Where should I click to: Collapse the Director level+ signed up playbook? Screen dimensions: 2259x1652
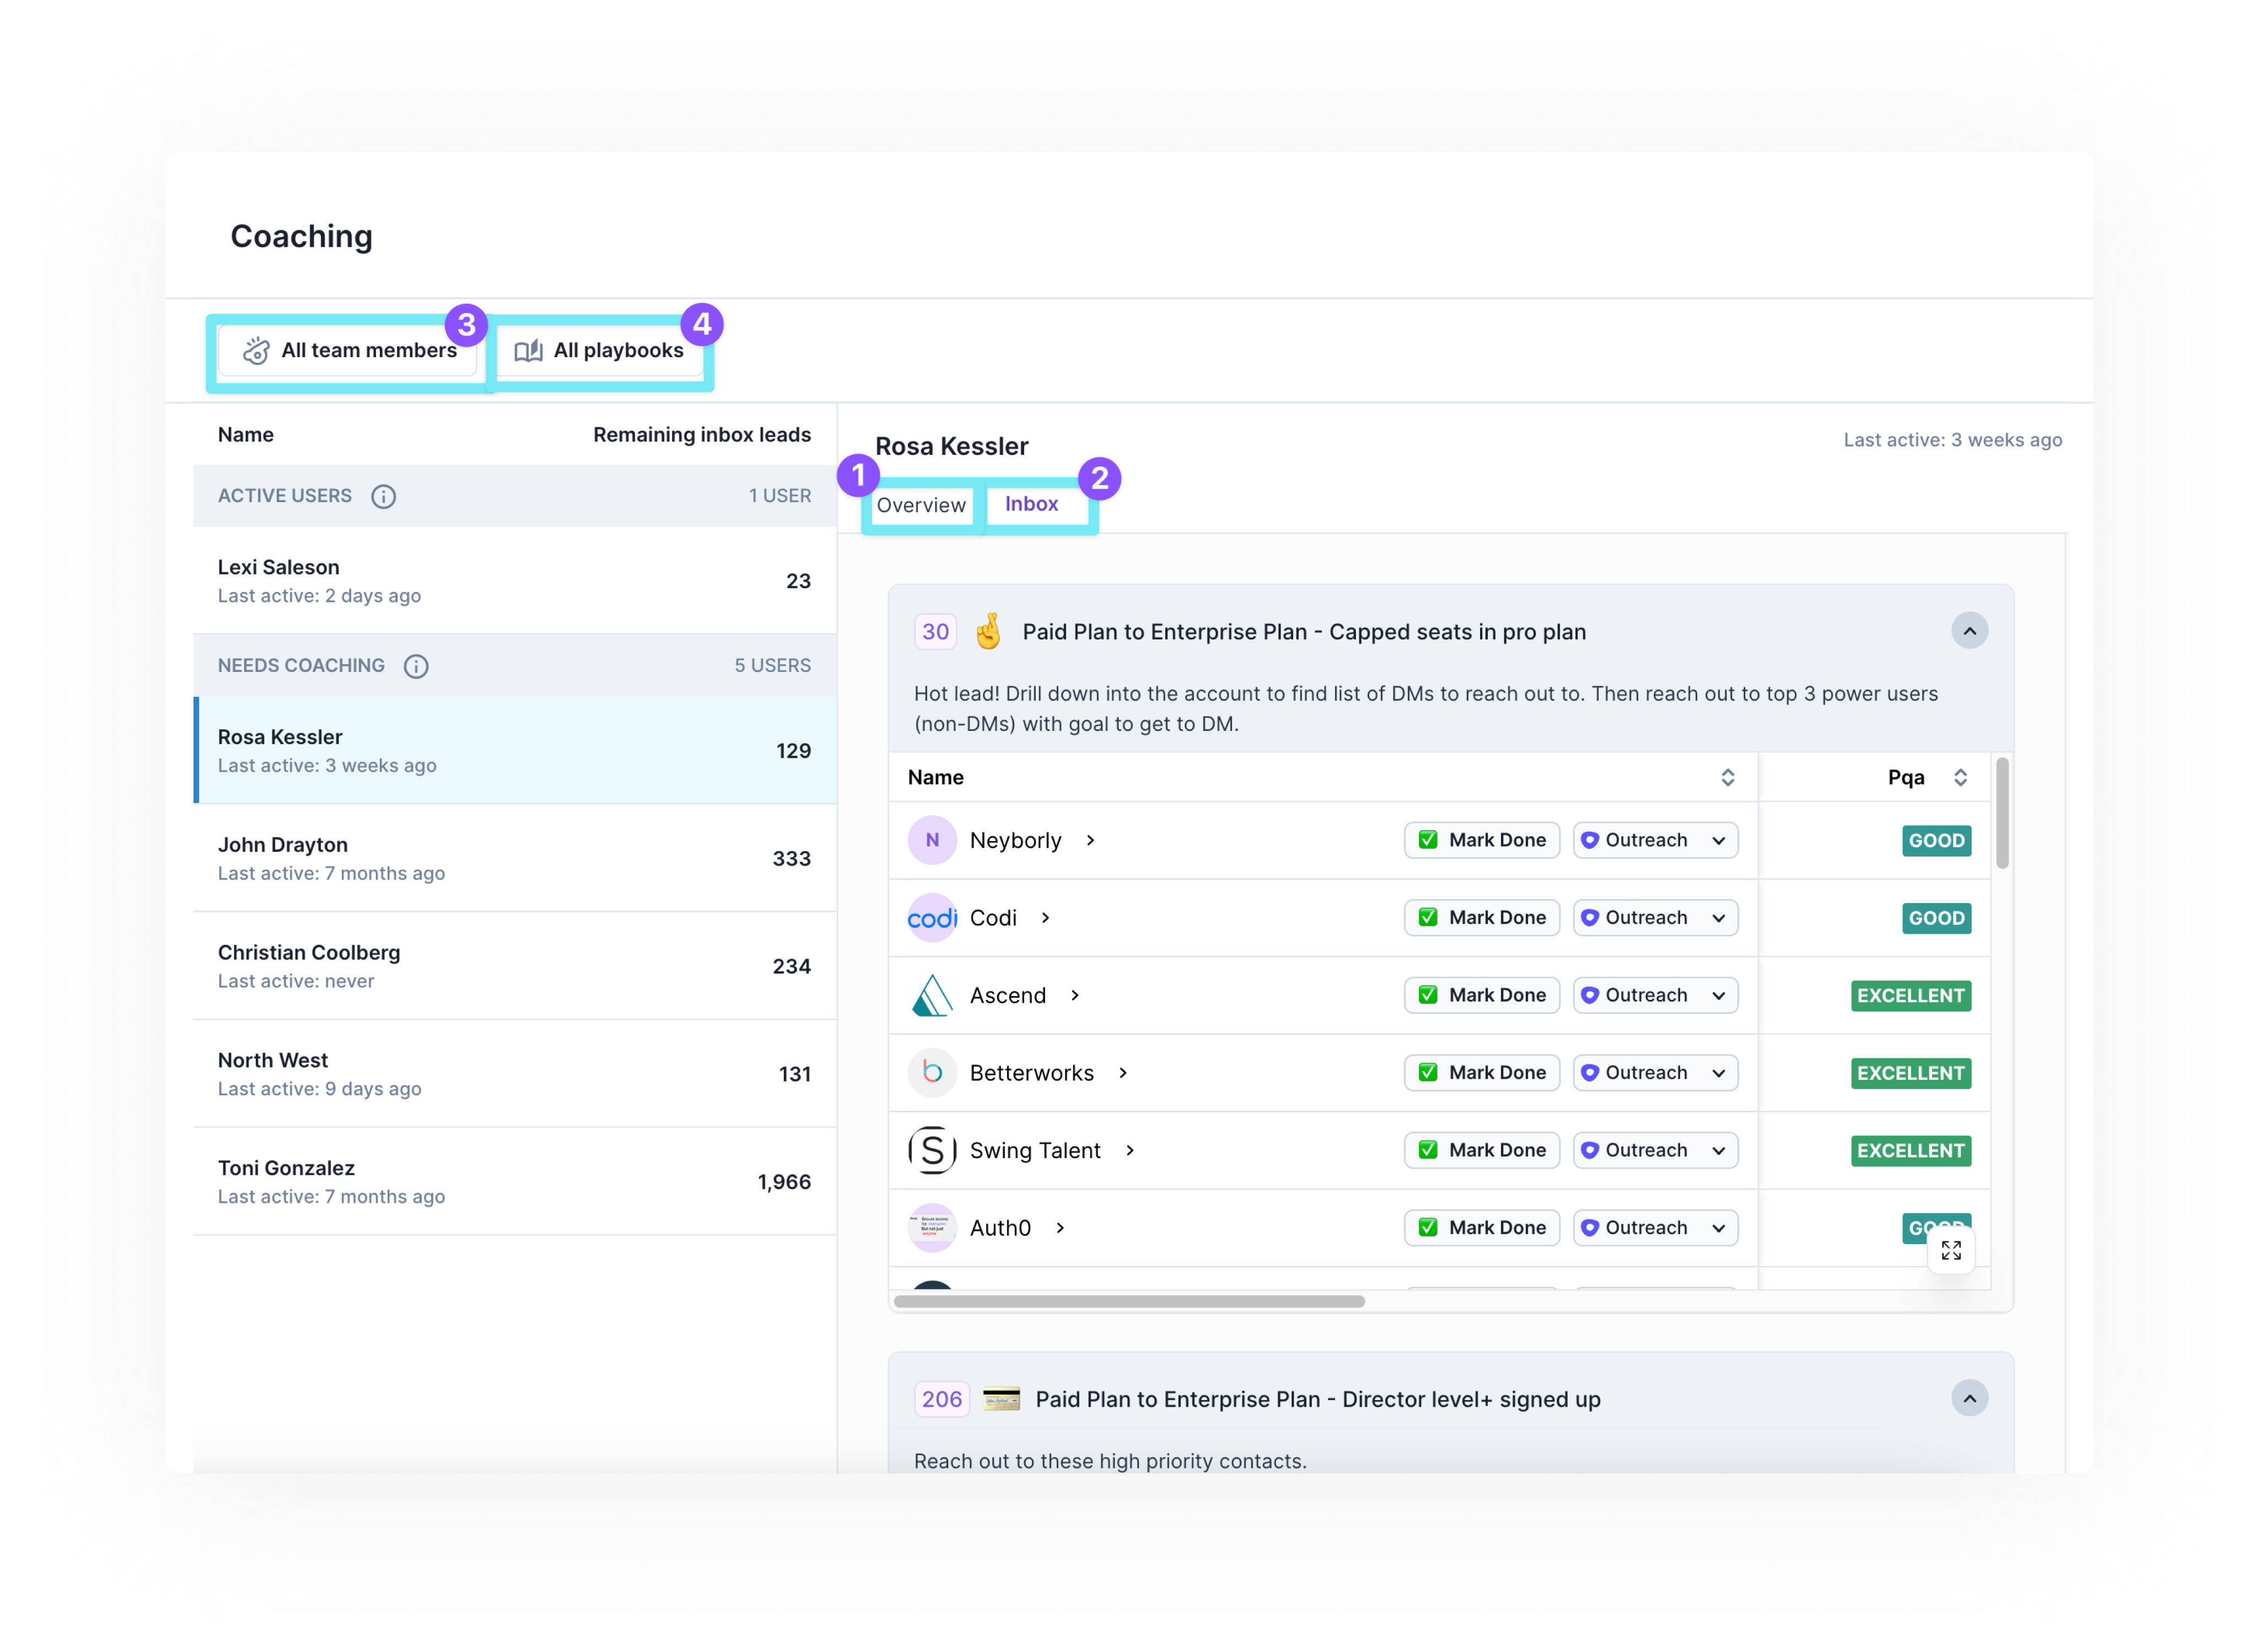pyautogui.click(x=1969, y=1398)
